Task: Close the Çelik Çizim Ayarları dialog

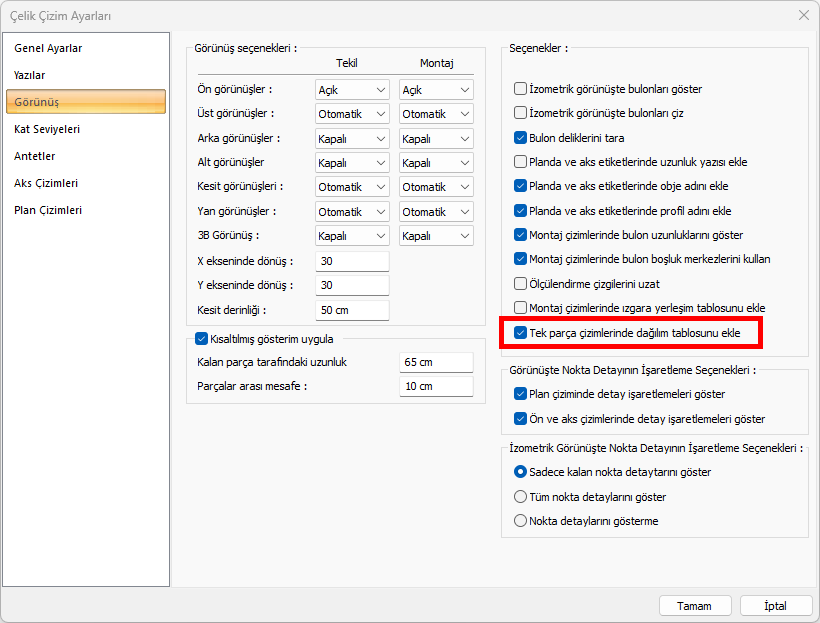Action: tap(803, 15)
